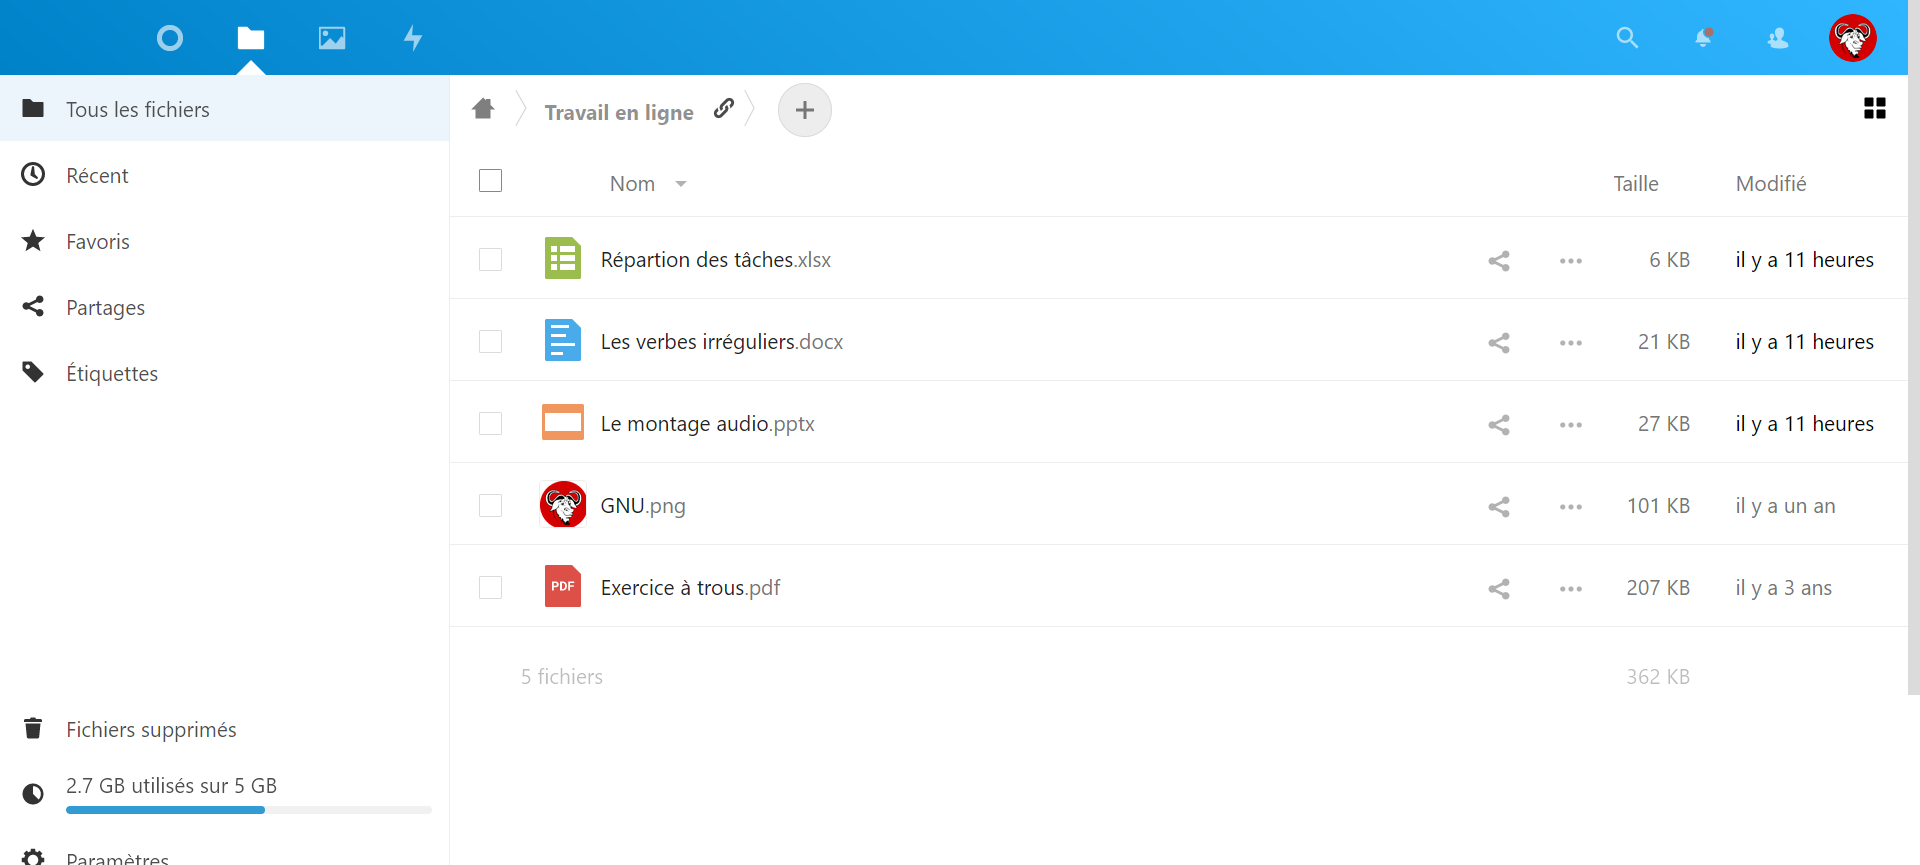This screenshot has height=865, width=1920.
Task: Open more actions for Le montage audio.pptx
Action: pyautogui.click(x=1570, y=425)
